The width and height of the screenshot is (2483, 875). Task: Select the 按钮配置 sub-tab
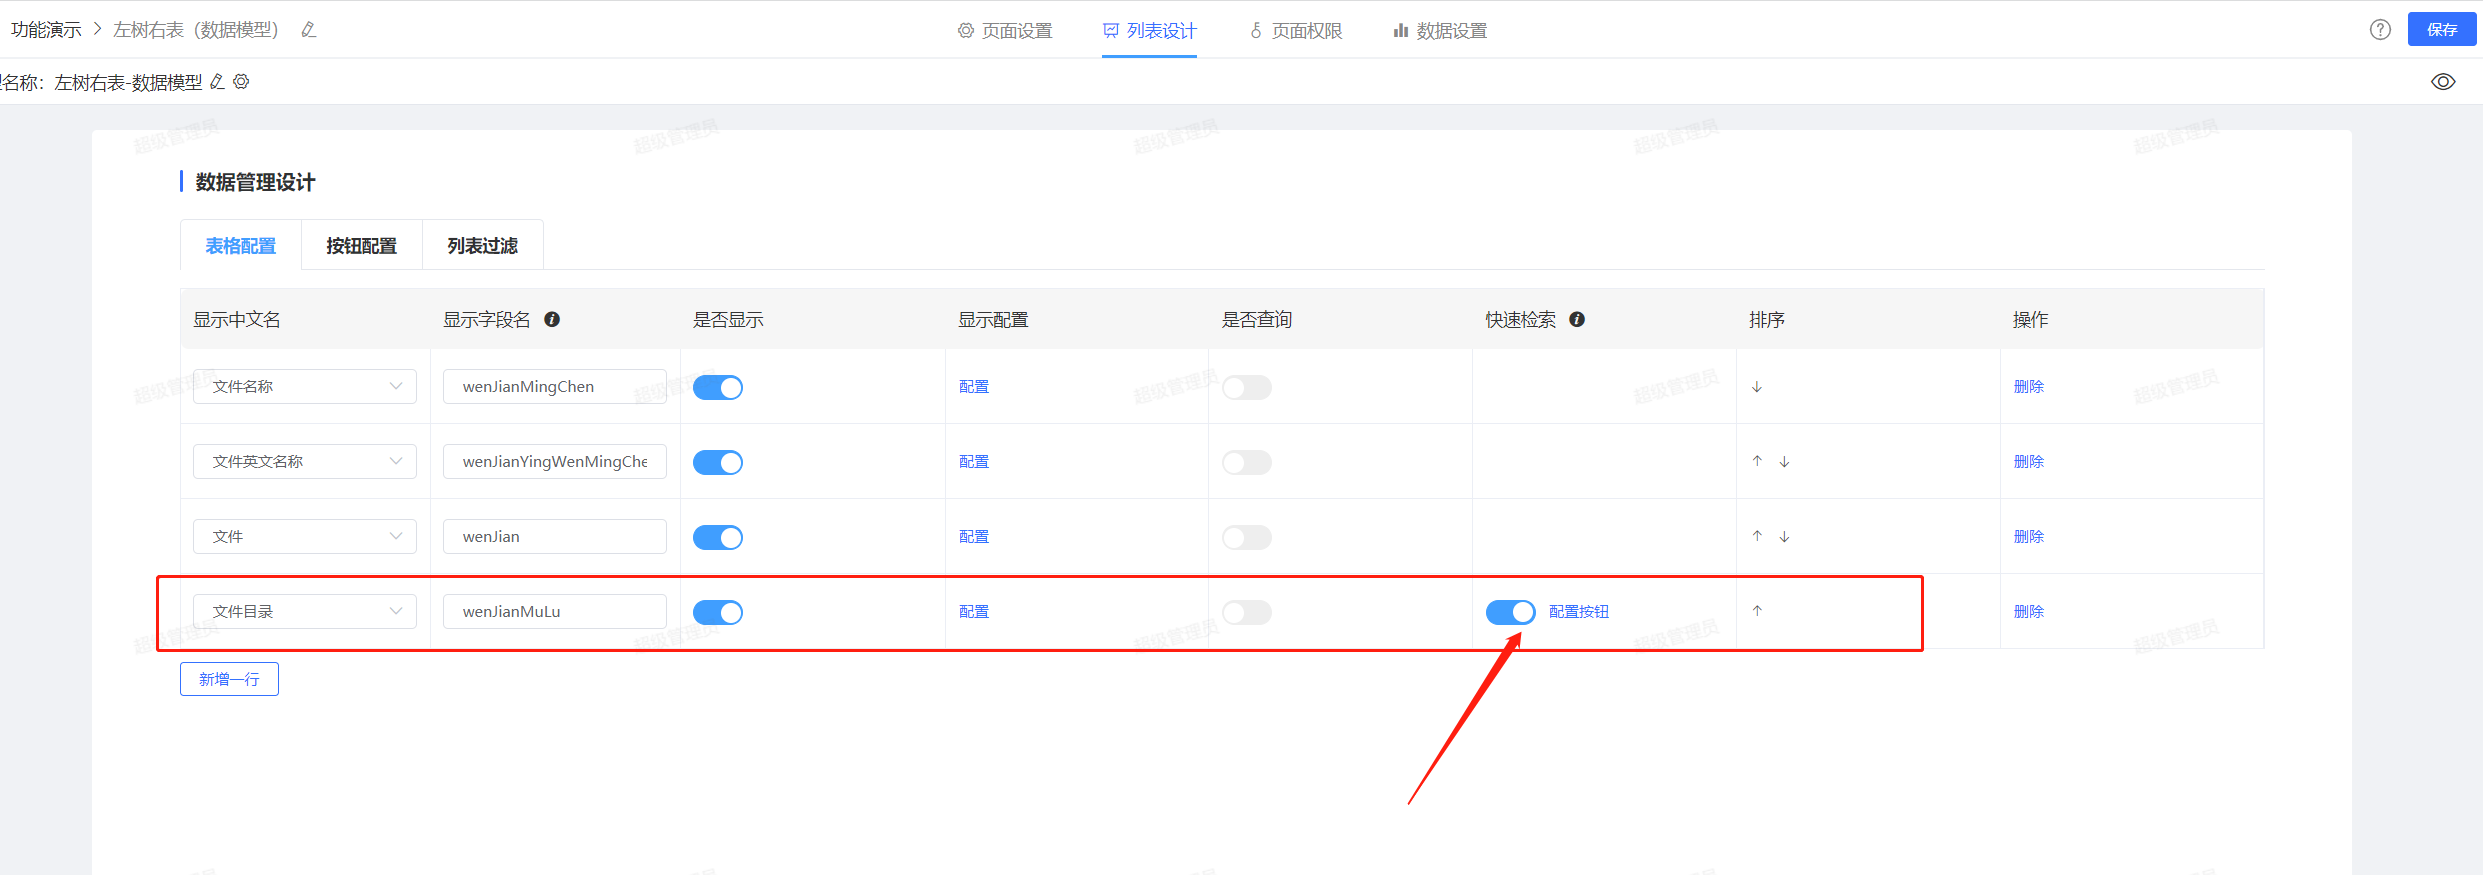pos(362,246)
